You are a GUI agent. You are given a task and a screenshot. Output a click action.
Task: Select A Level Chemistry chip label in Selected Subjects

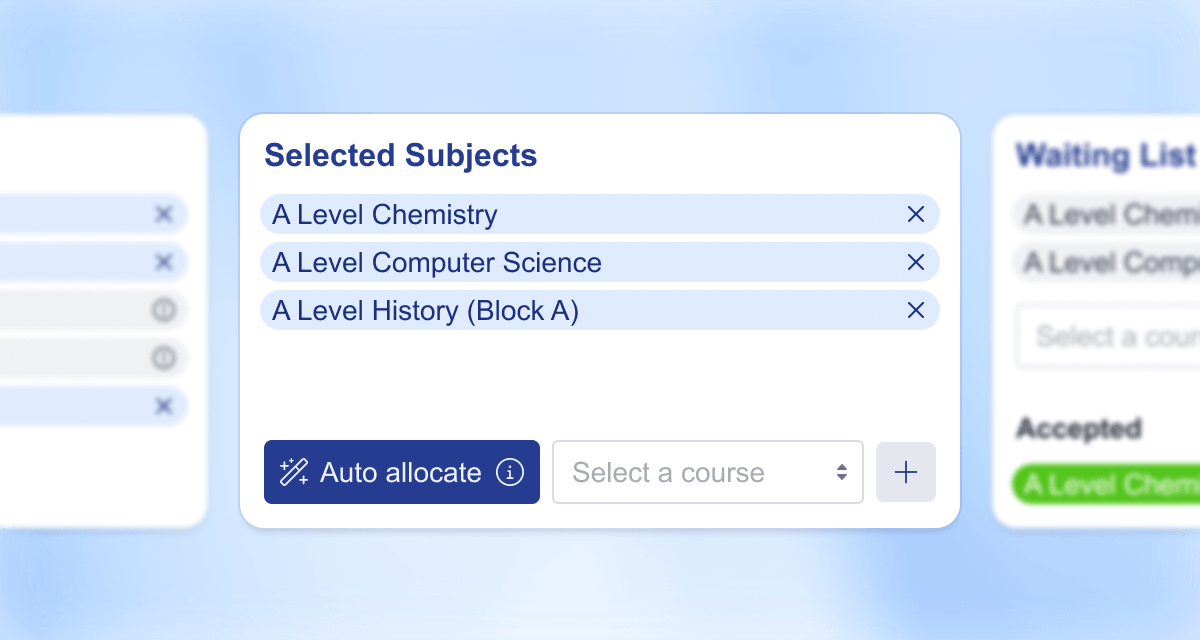point(385,215)
